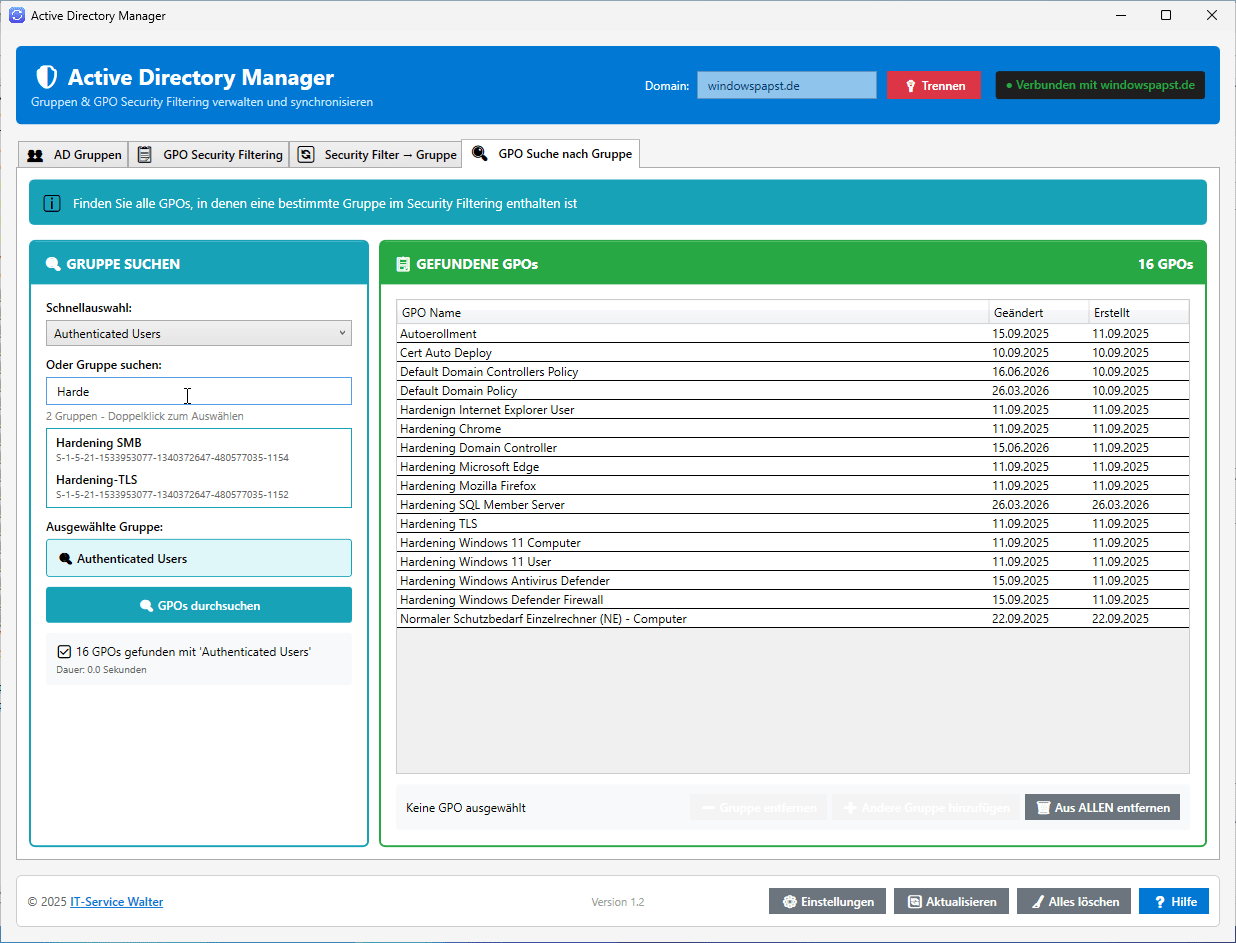Open the GPO Security Filtering tab

tap(209, 154)
